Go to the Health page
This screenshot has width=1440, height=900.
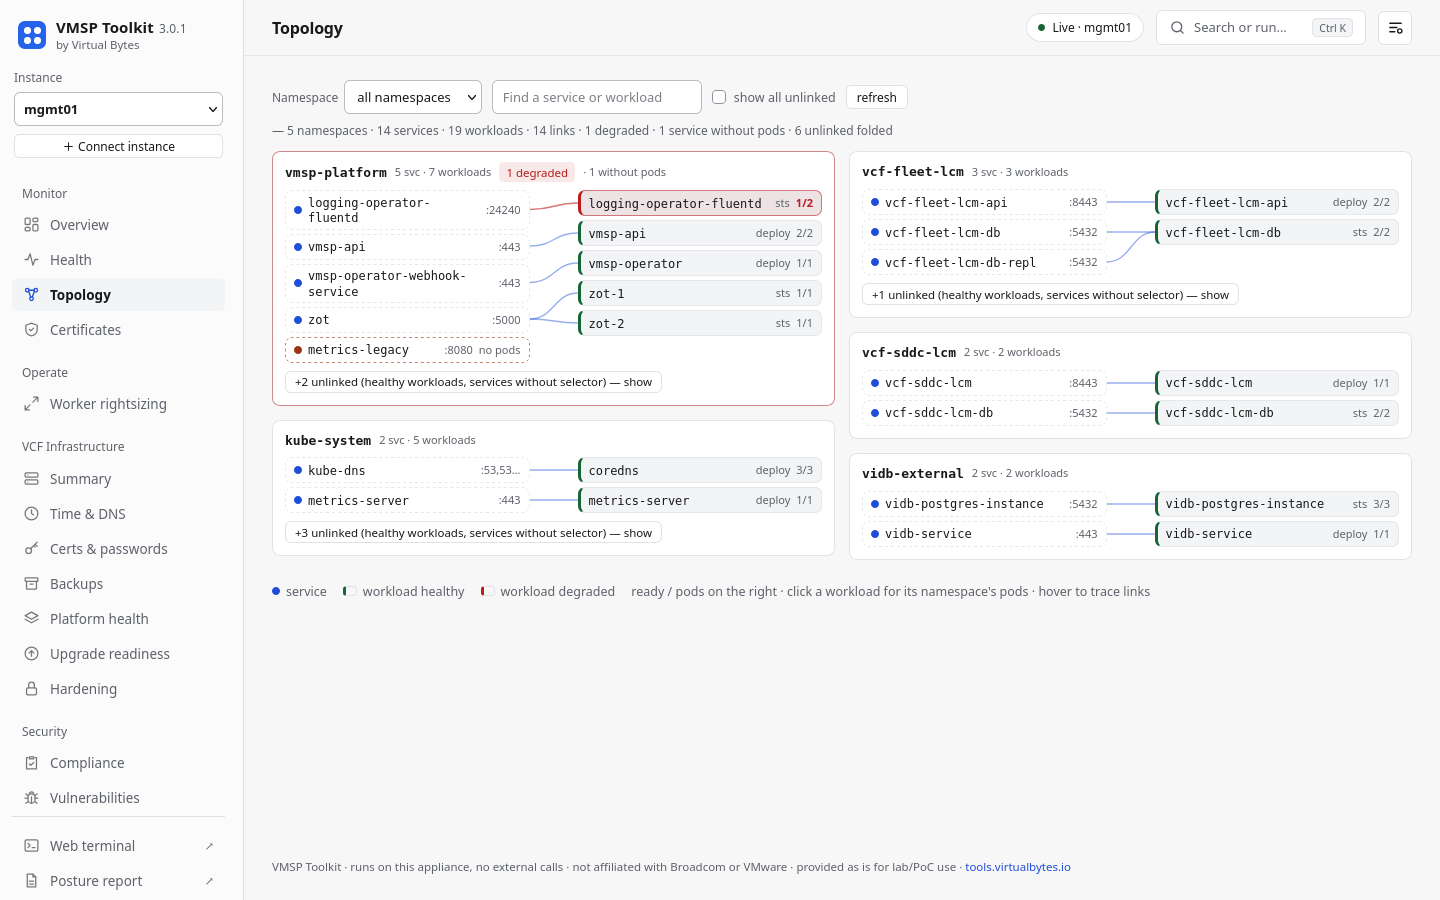(118, 260)
